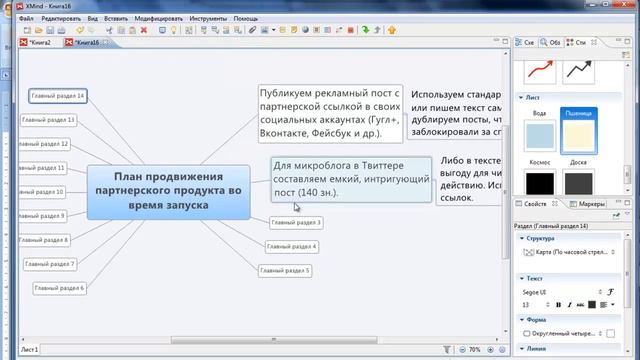Viewport: 640px width, 360px height.
Task: Toggle italic text formatting
Action: pyautogui.click(x=569, y=305)
